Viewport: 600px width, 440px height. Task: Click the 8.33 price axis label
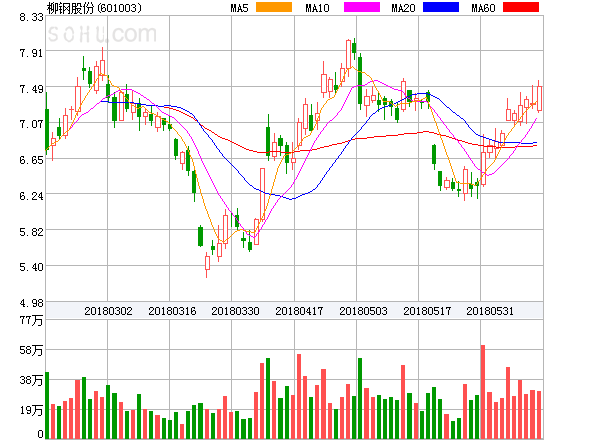[31, 17]
